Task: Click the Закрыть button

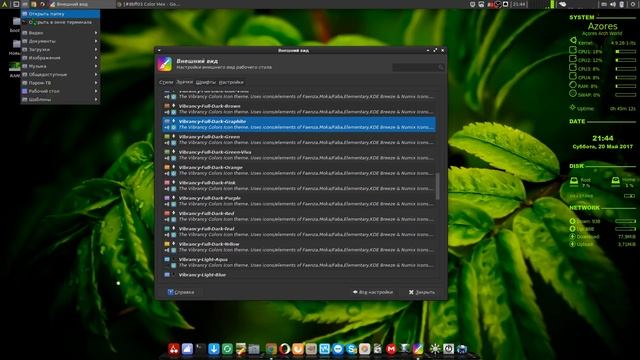Action: pyautogui.click(x=422, y=292)
